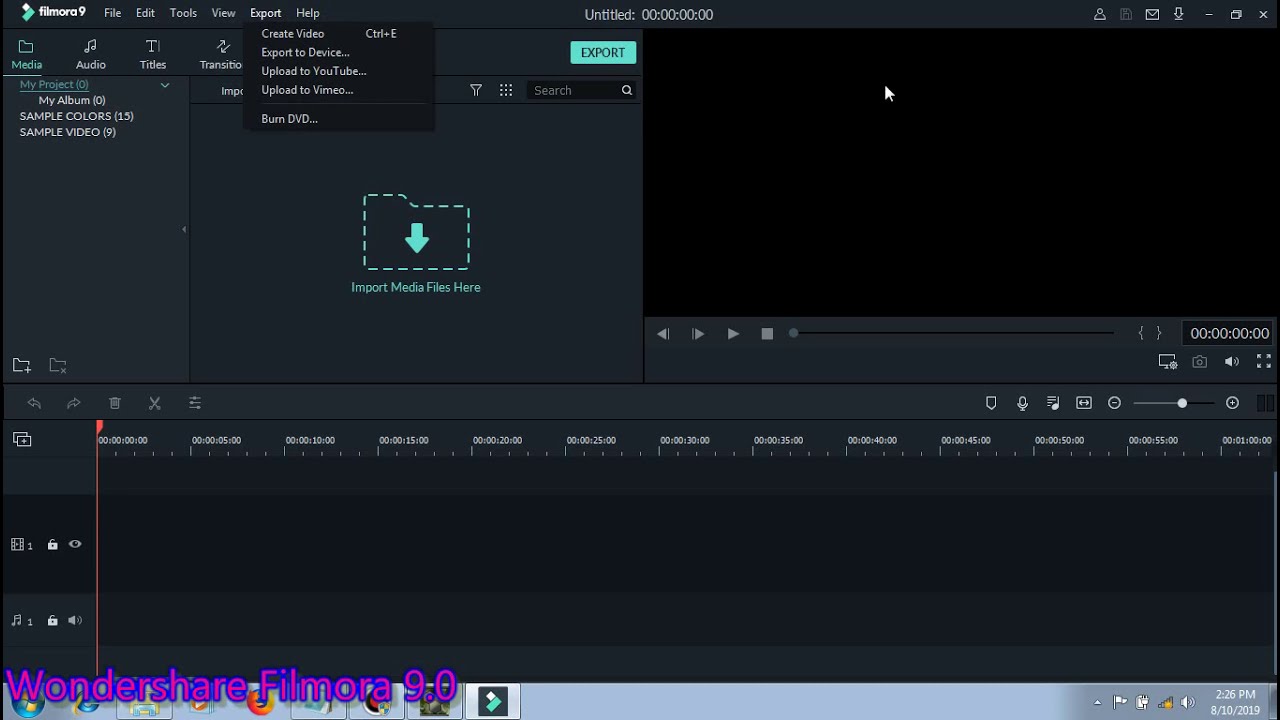Collapse the My Project folder chevron

pyautogui.click(x=165, y=85)
